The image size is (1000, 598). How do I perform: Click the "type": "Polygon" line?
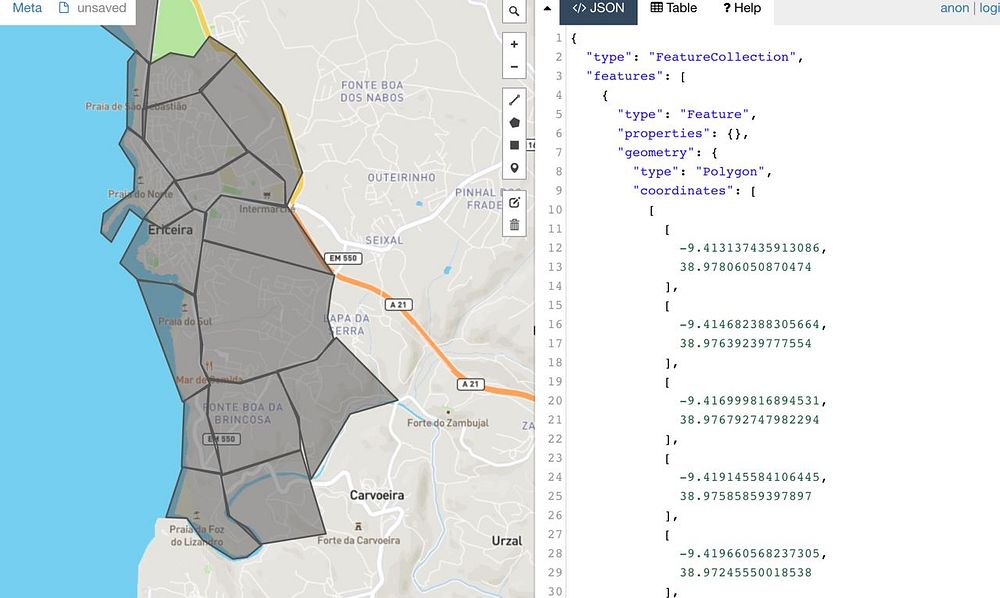[702, 171]
